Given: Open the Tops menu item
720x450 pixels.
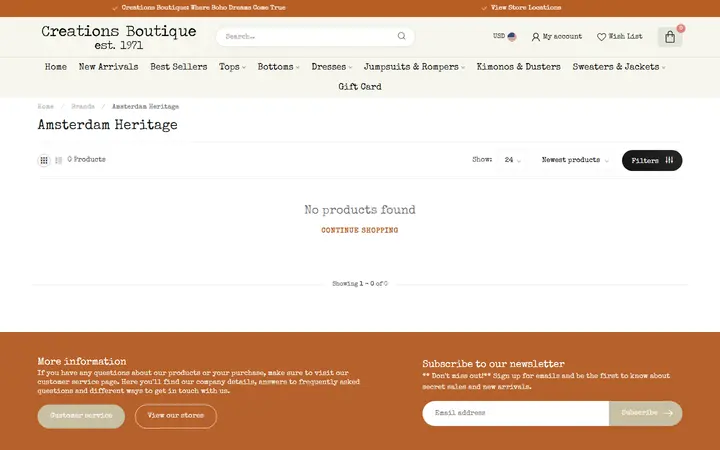Looking at the screenshot, I should [229, 67].
